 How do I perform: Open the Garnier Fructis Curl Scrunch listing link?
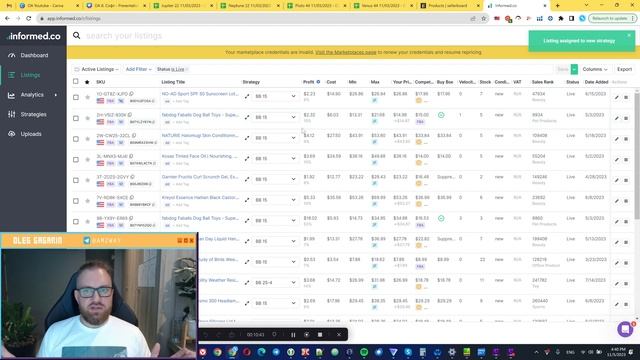tap(200, 177)
